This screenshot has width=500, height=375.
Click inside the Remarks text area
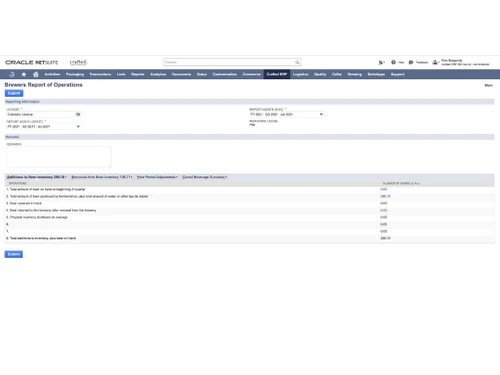pyautogui.click(x=59, y=157)
